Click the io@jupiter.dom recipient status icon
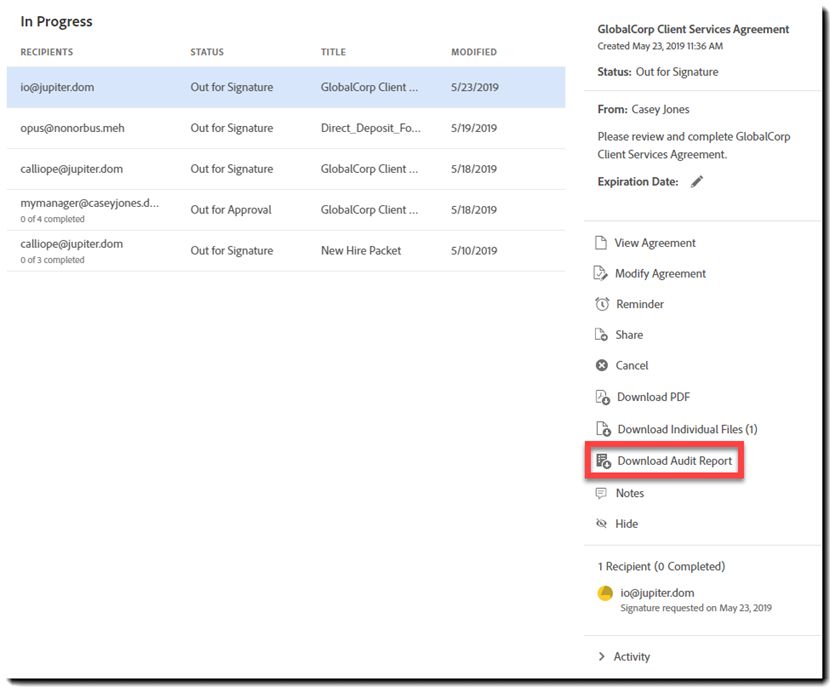The image size is (830, 687). pyautogui.click(x=605, y=593)
